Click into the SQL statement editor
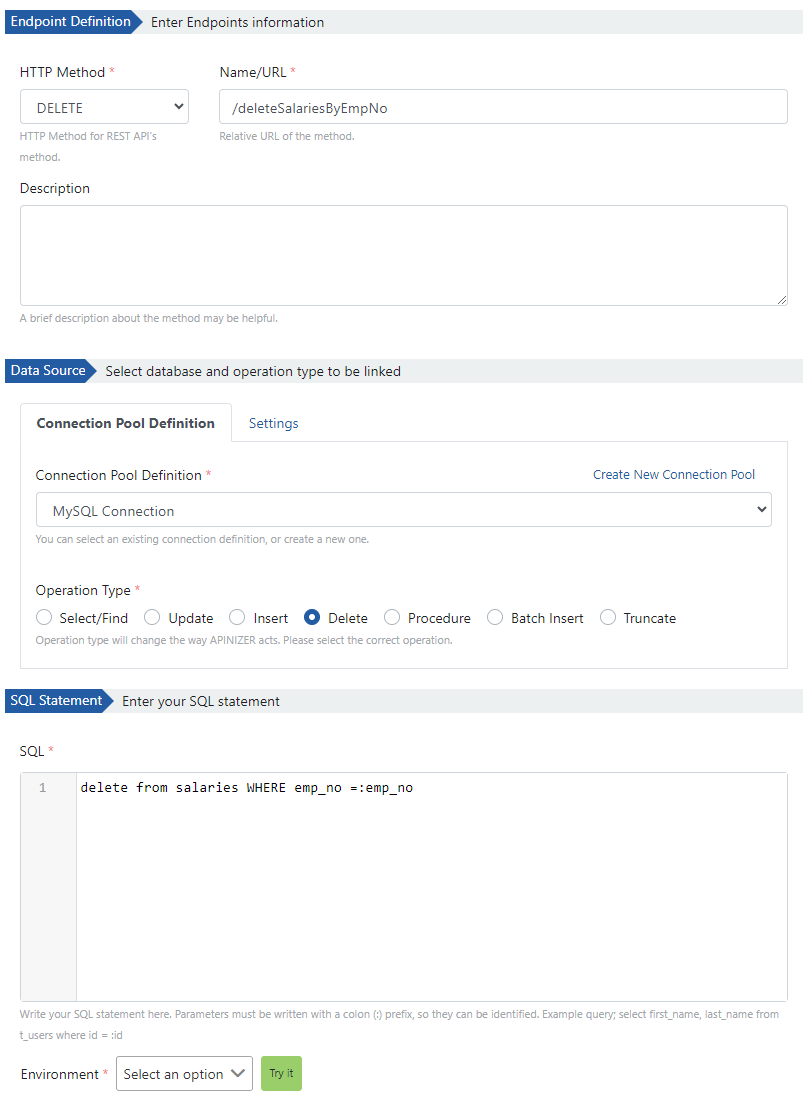Screen dimensions: 812x1098 coord(430,880)
